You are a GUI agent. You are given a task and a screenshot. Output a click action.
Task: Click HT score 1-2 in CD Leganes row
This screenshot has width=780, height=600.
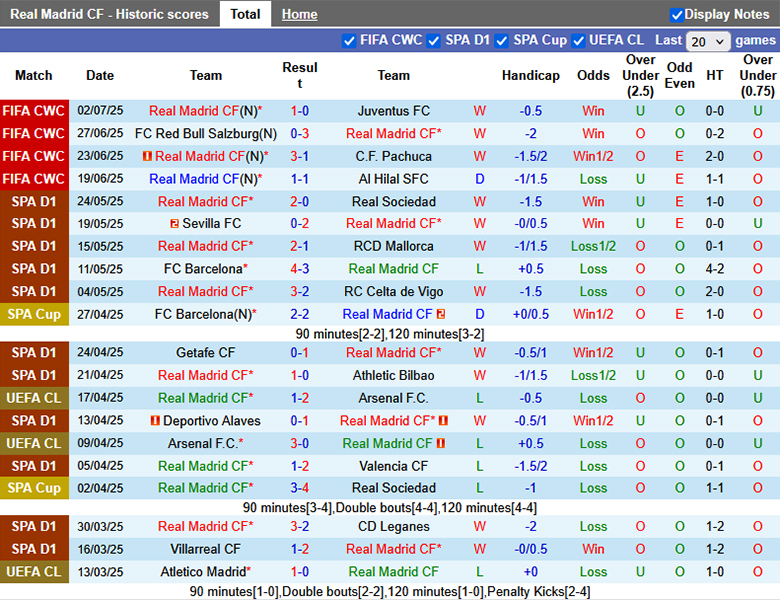pos(714,526)
